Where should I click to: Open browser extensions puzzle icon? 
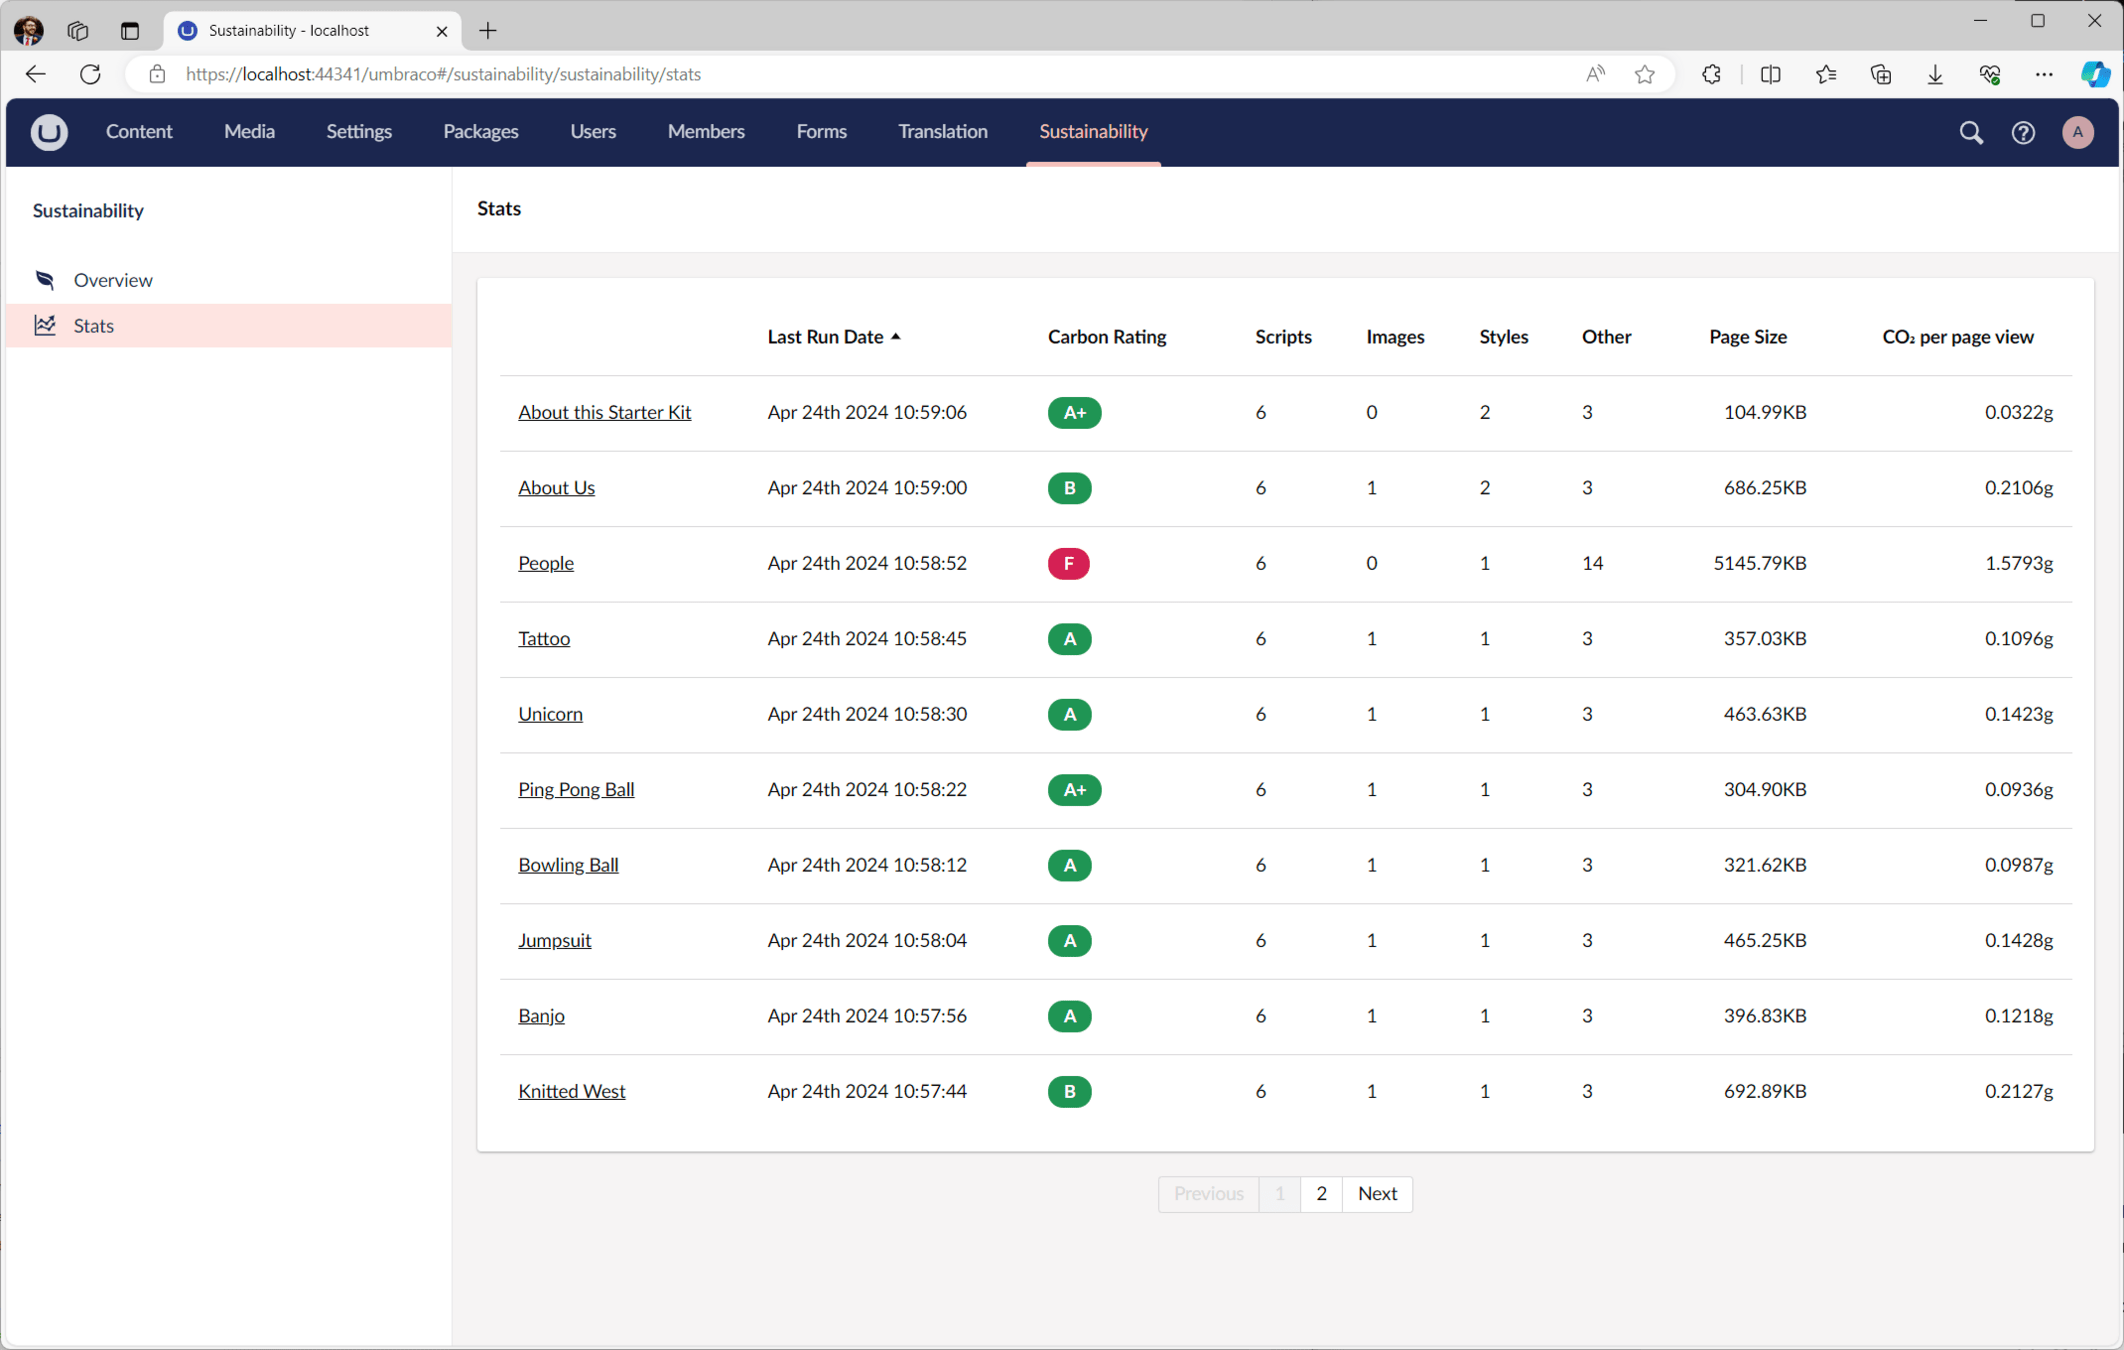[x=1711, y=74]
